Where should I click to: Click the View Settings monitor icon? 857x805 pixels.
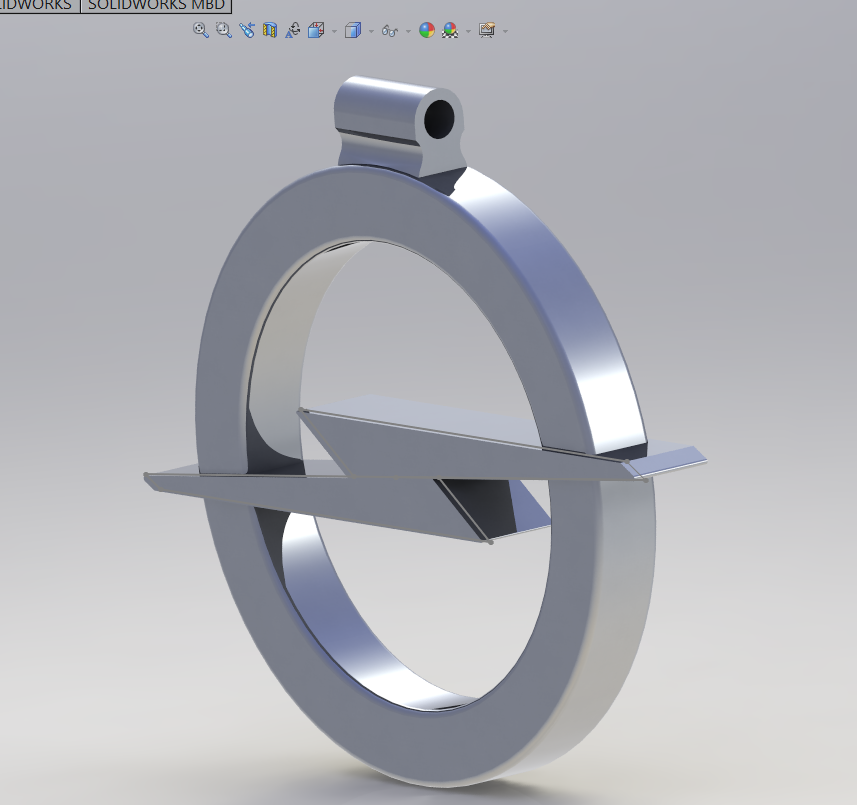[x=487, y=30]
